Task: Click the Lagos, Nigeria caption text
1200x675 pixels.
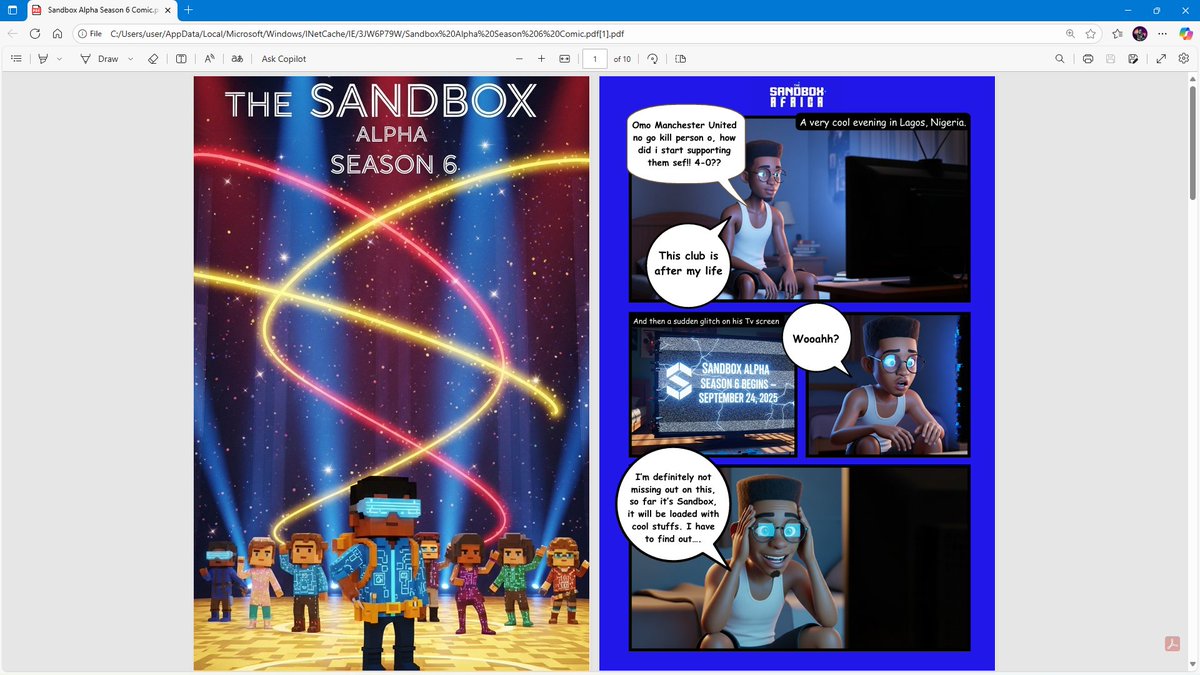Action: click(x=882, y=122)
